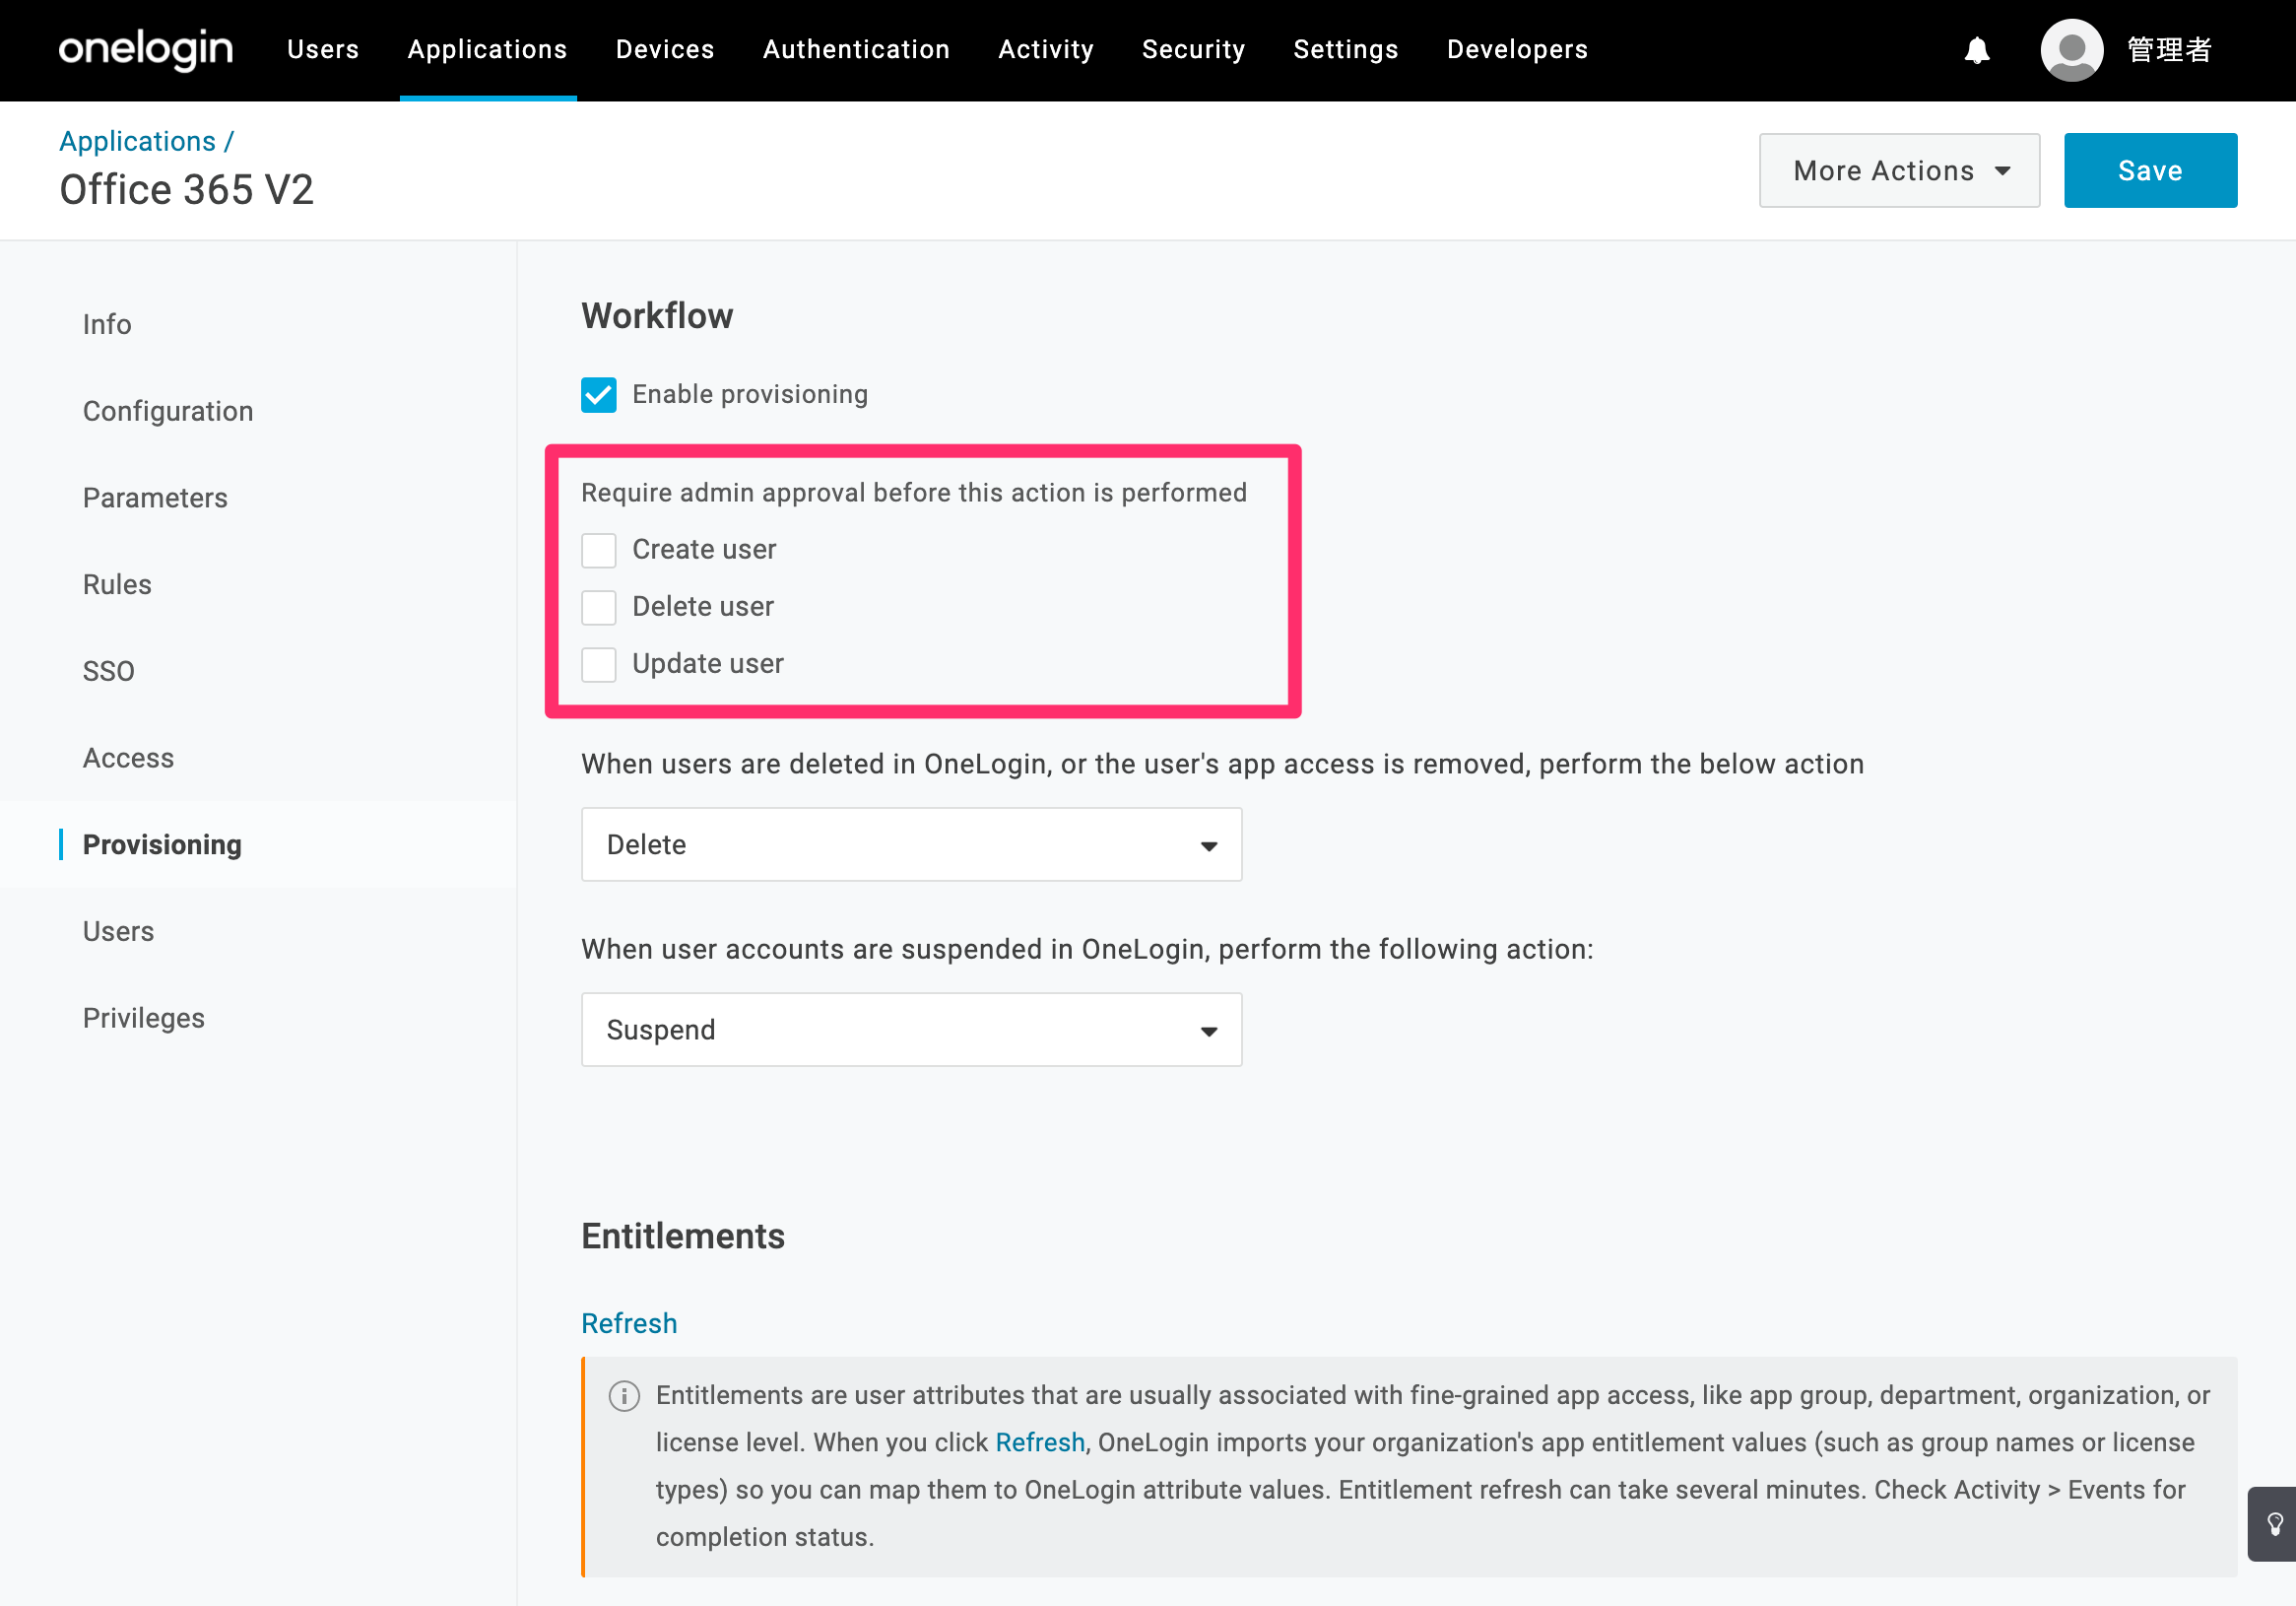Open the Applications top navigation menu
This screenshot has width=2296, height=1606.
pyautogui.click(x=488, y=49)
